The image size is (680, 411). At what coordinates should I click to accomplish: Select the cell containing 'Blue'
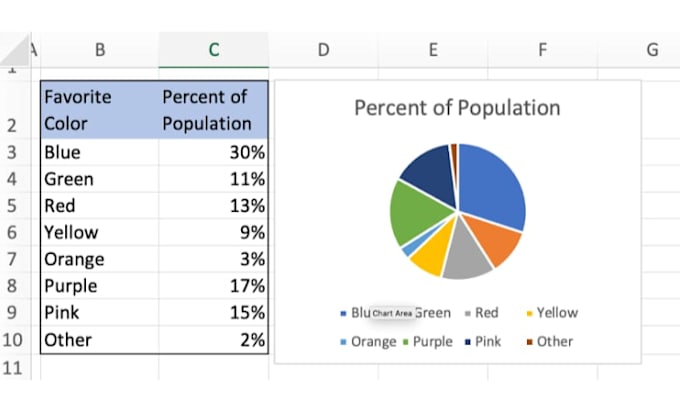(x=100, y=152)
